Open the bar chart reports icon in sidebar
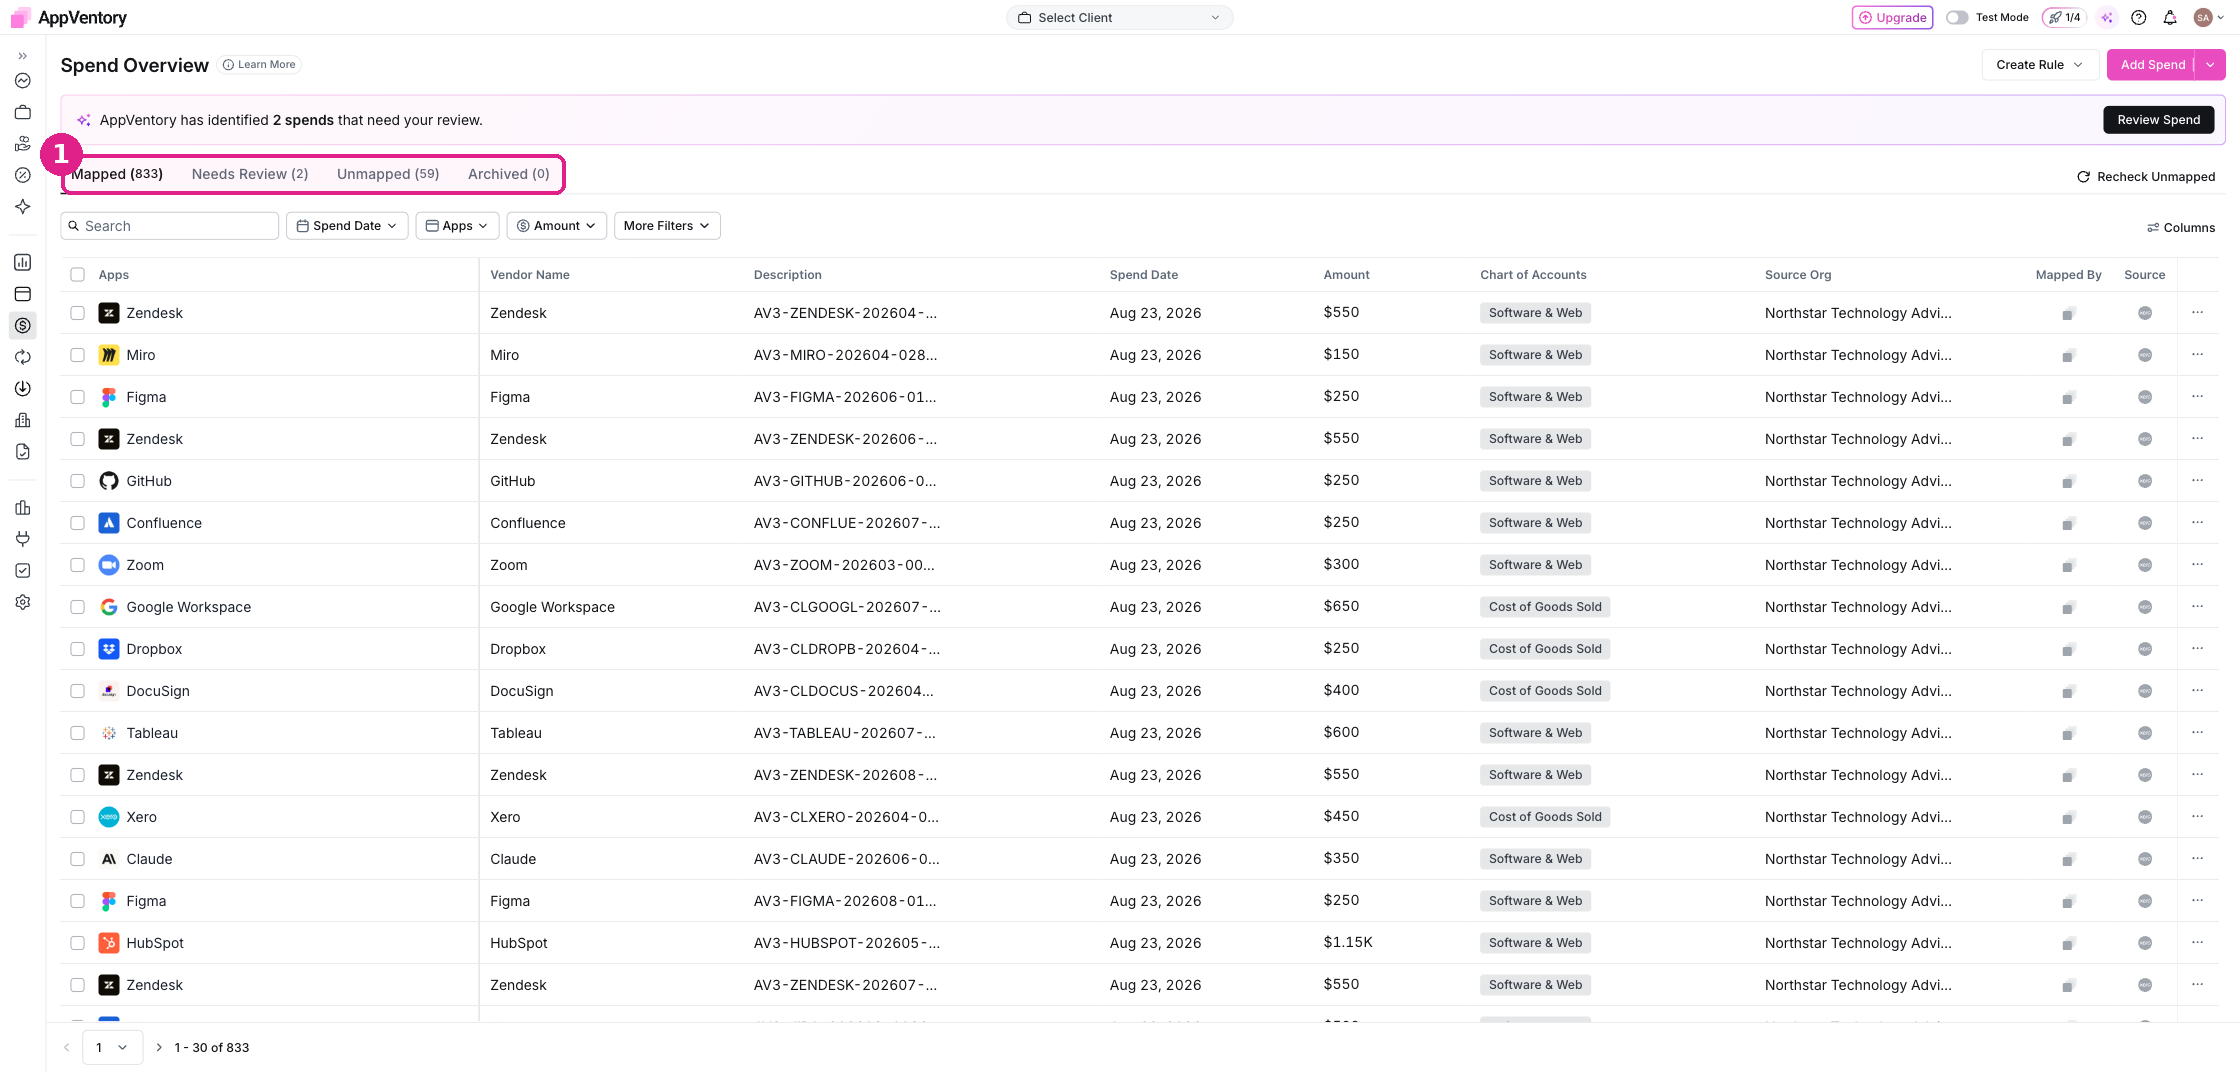The width and height of the screenshot is (2240, 1072). tap(22, 262)
